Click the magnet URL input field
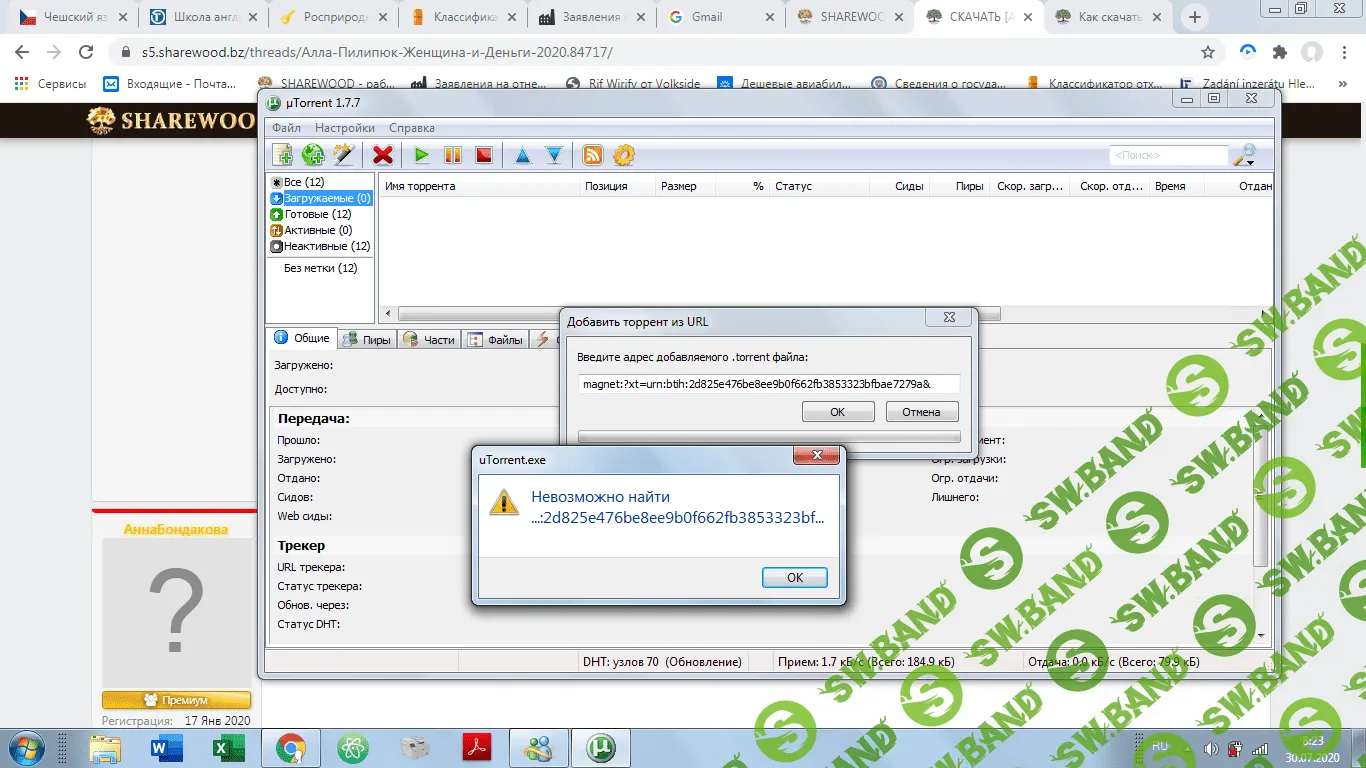 pos(768,384)
